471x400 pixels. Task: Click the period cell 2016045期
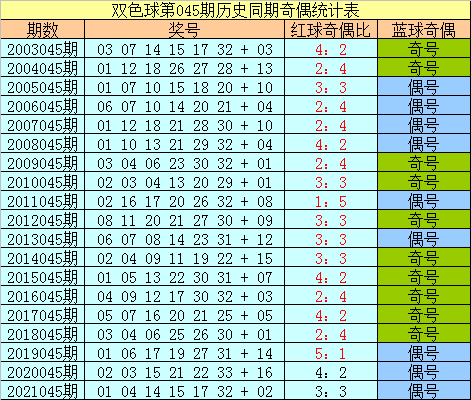[42, 296]
